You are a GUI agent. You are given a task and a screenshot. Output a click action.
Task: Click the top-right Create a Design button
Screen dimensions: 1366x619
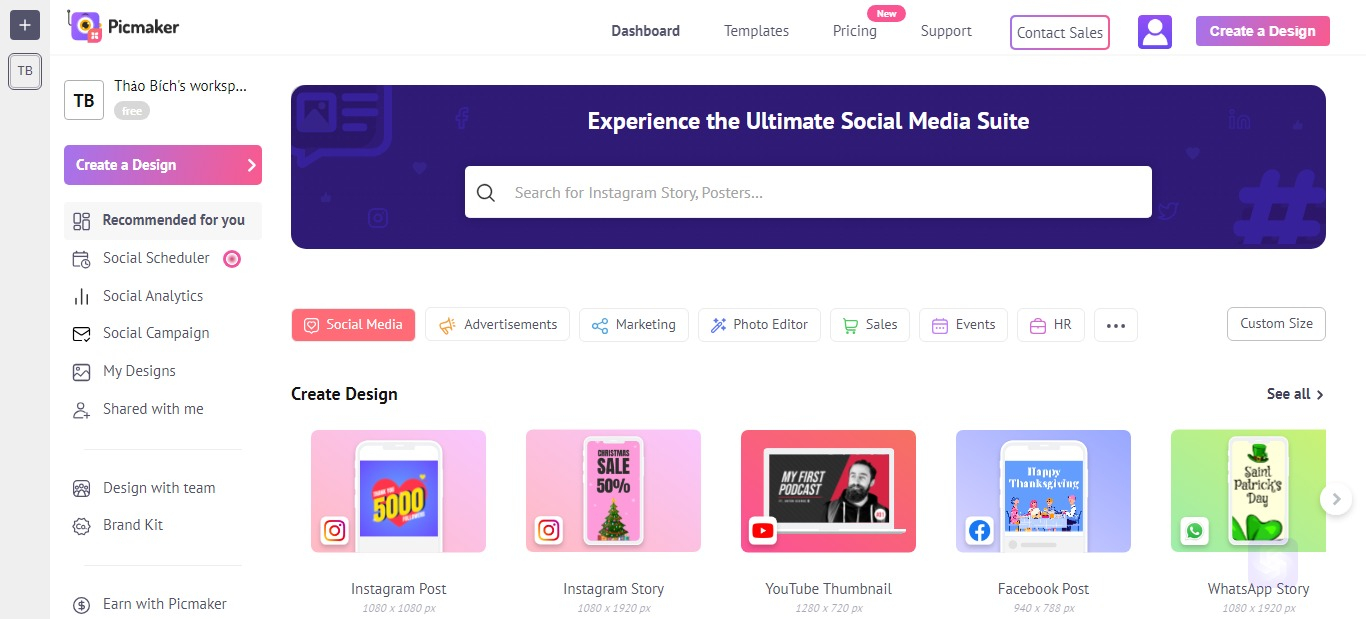point(1263,31)
